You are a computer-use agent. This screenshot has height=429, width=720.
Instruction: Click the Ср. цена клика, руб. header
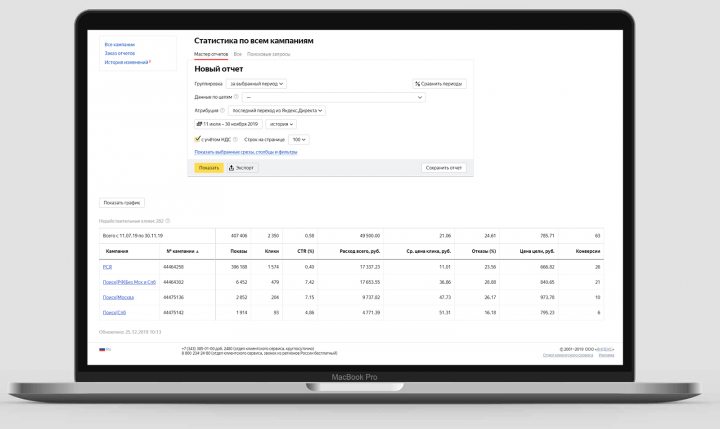(x=428, y=251)
